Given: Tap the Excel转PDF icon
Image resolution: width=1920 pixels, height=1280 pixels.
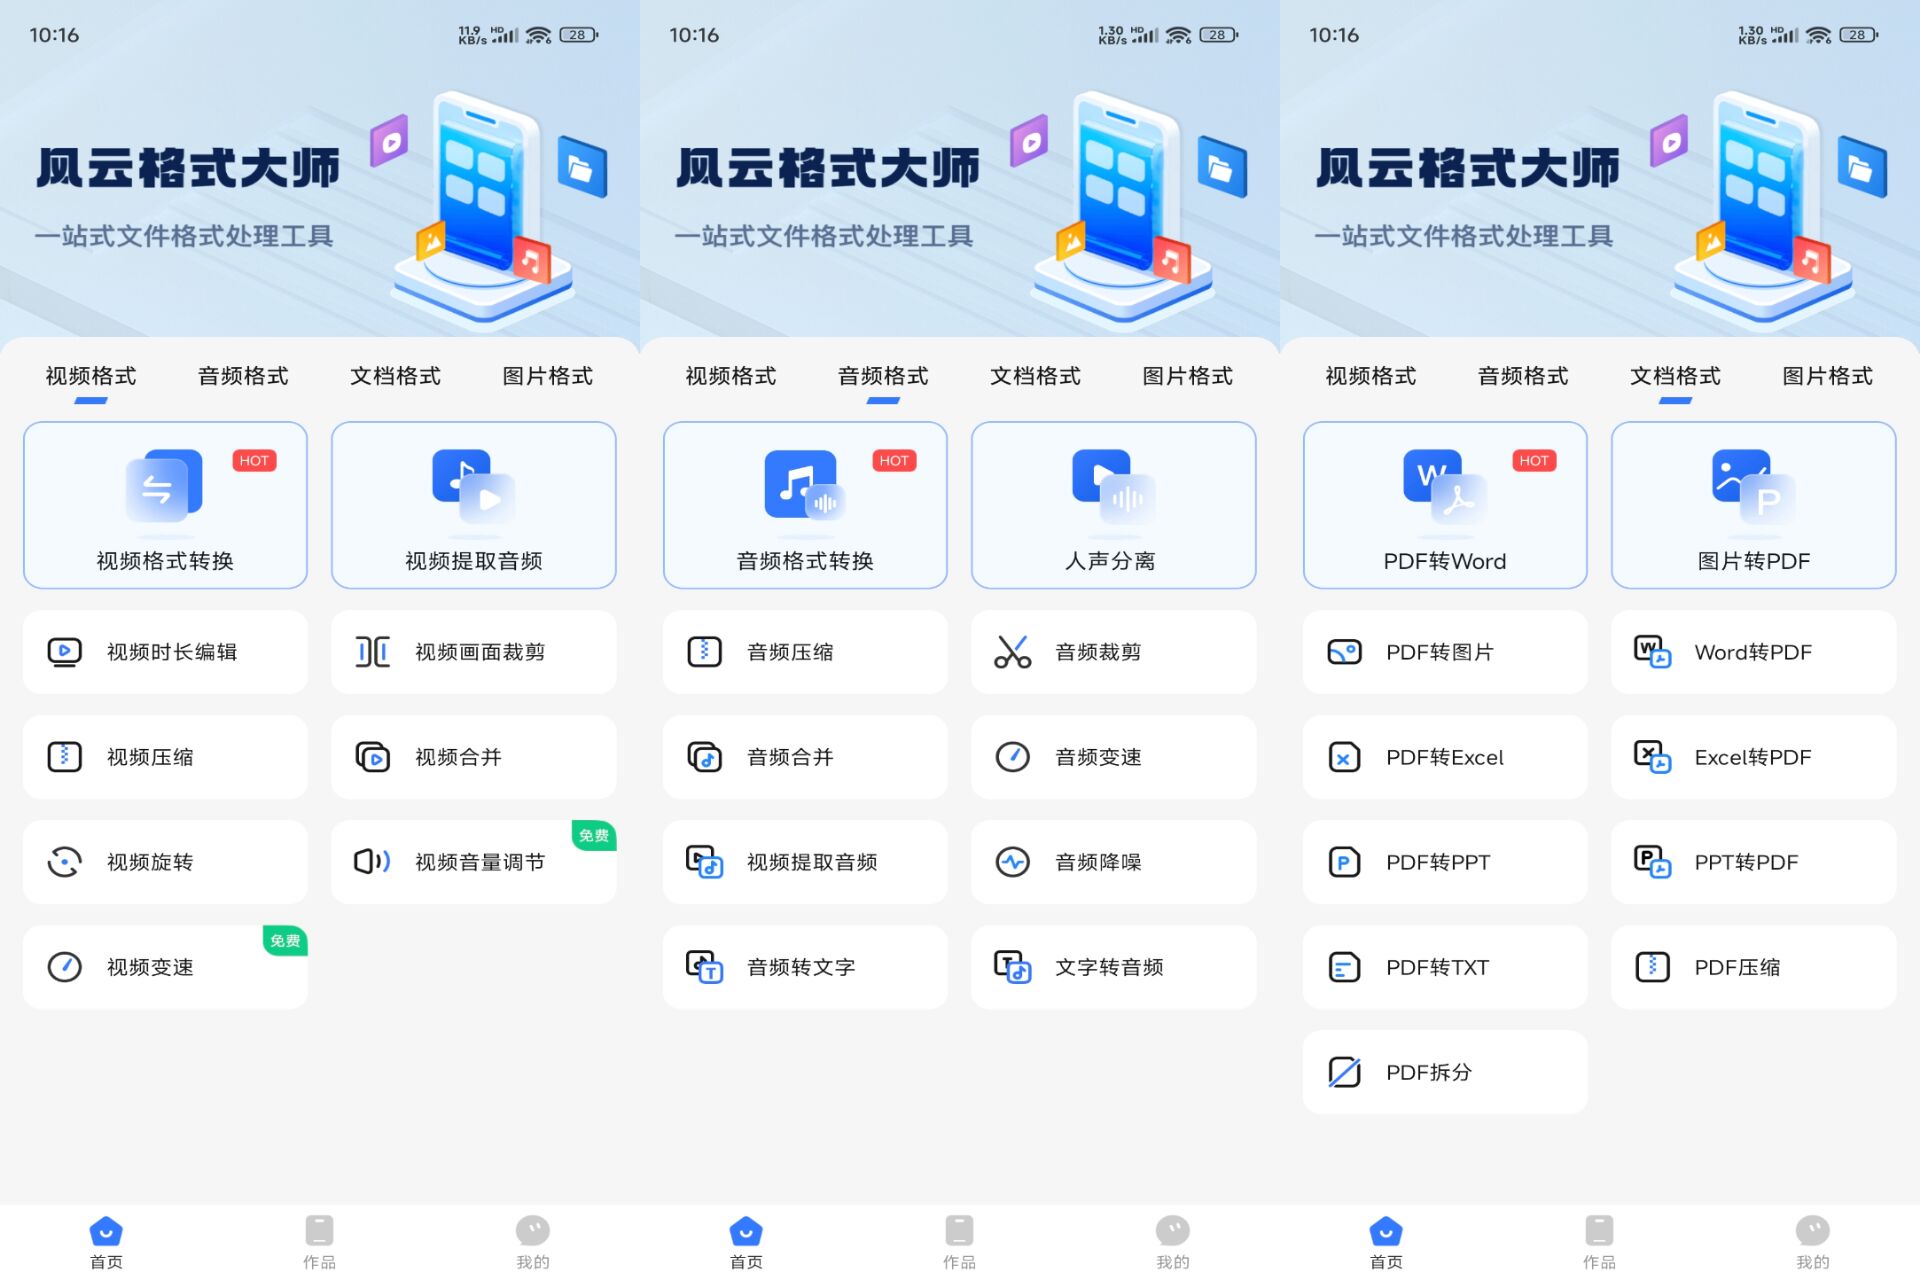Looking at the screenshot, I should (1653, 757).
